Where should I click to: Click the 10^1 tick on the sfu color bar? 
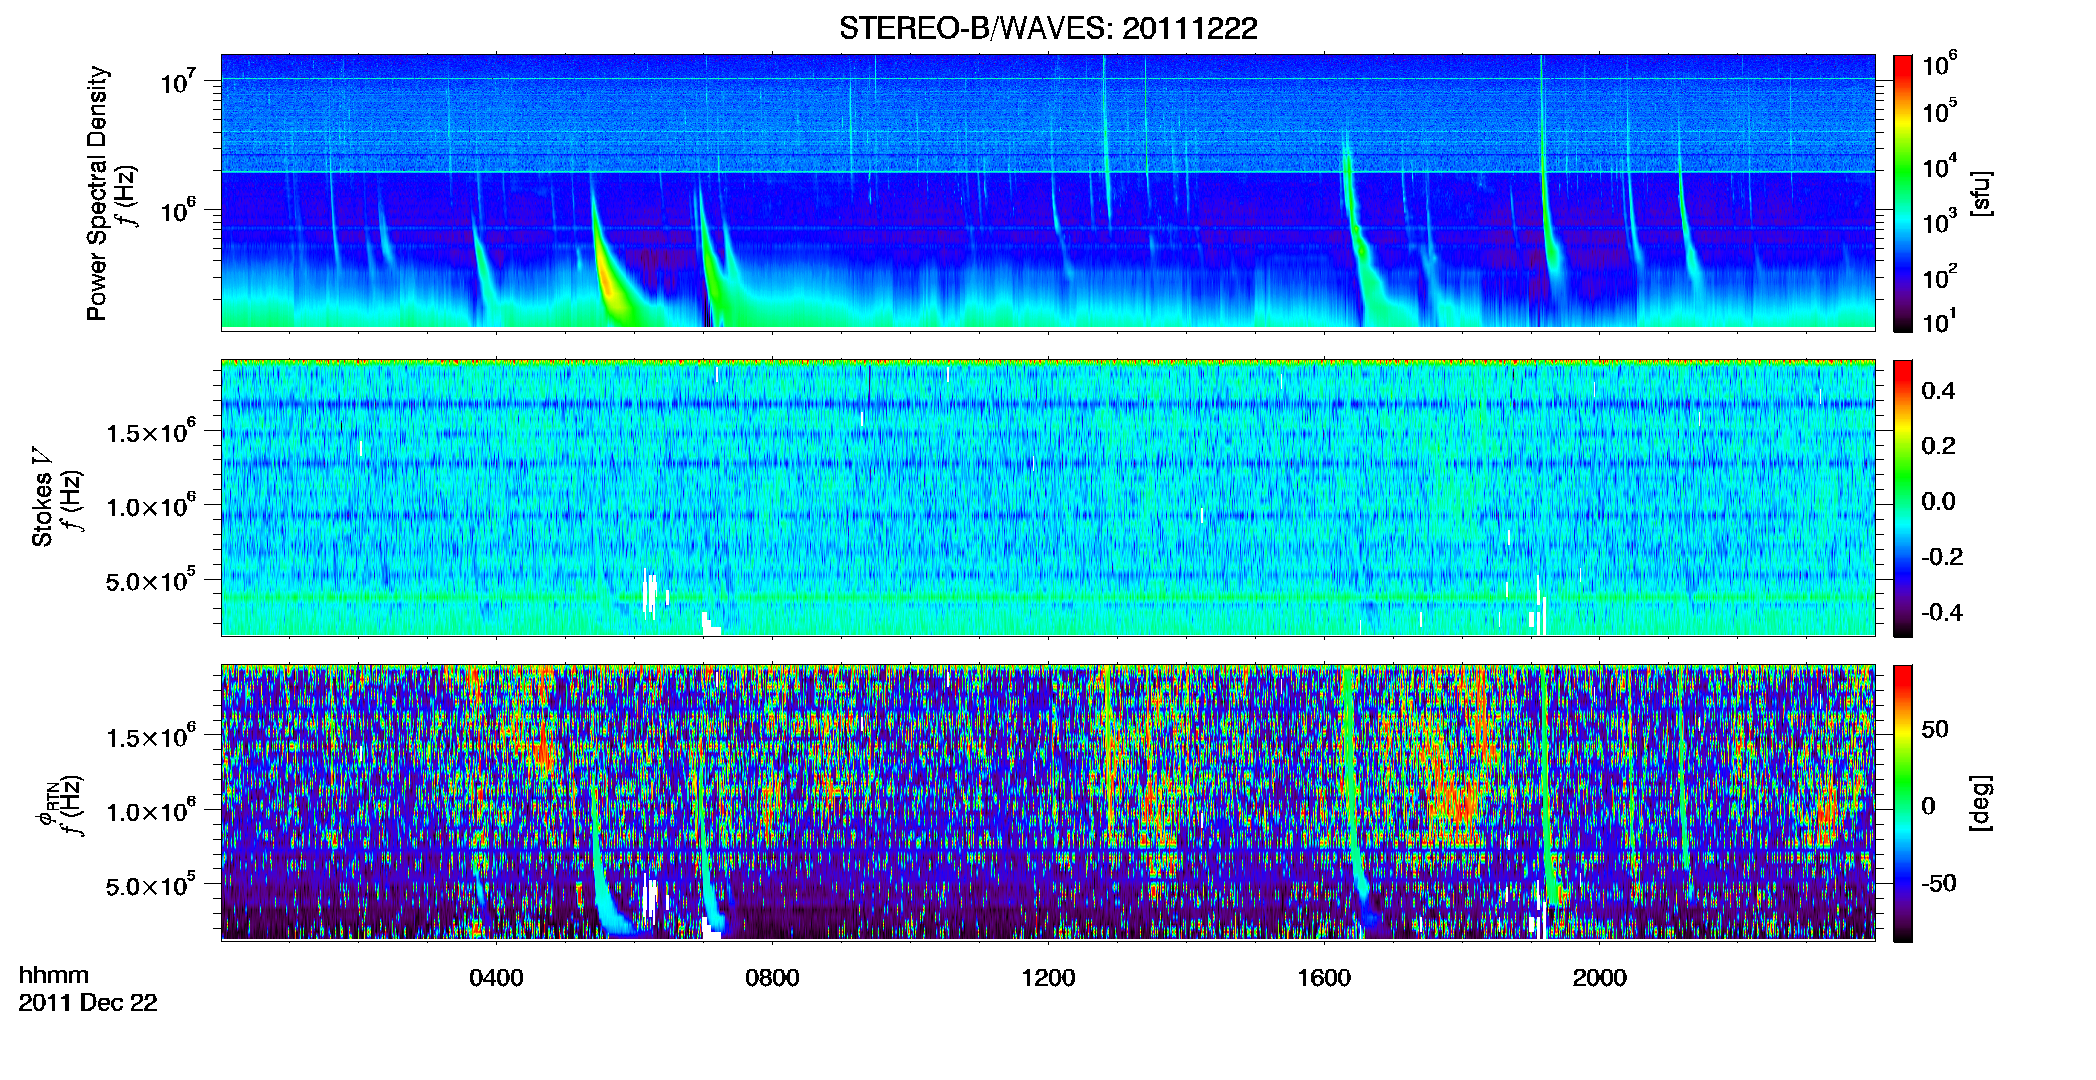(1940, 321)
